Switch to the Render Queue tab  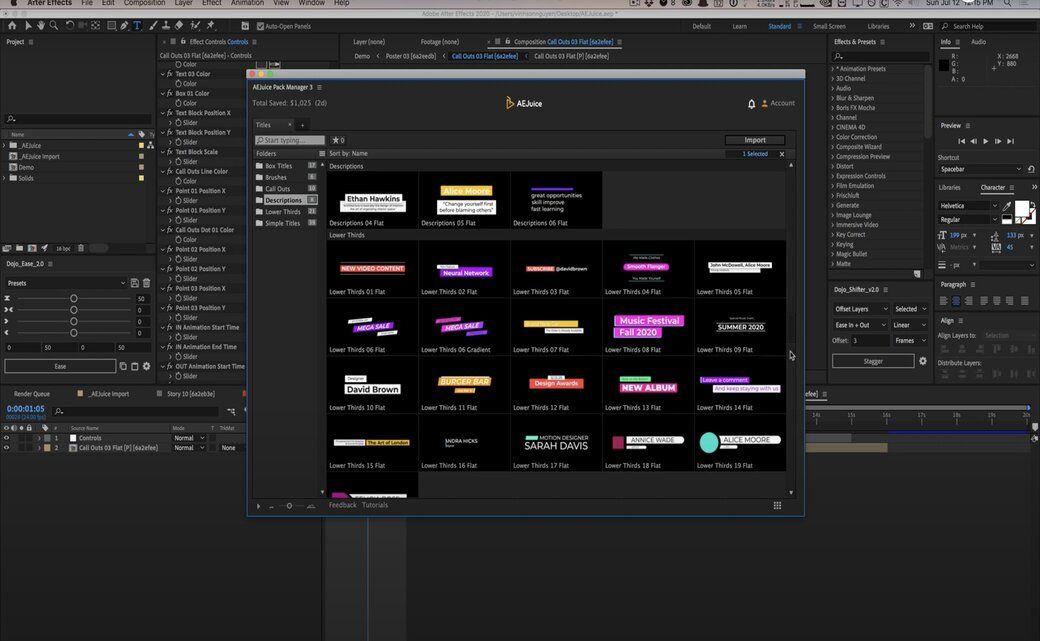pos(32,394)
